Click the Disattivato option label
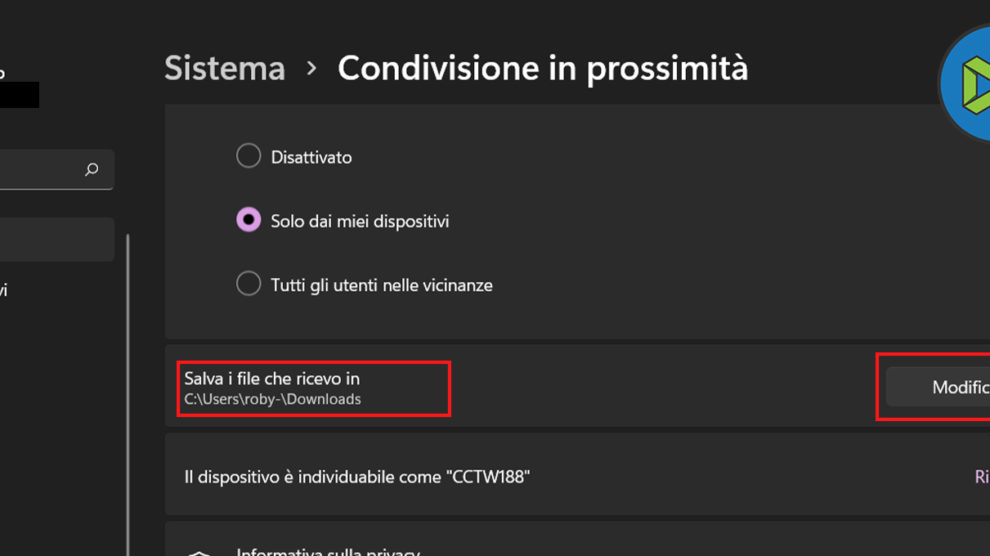Viewport: 990px width, 556px height. click(311, 157)
